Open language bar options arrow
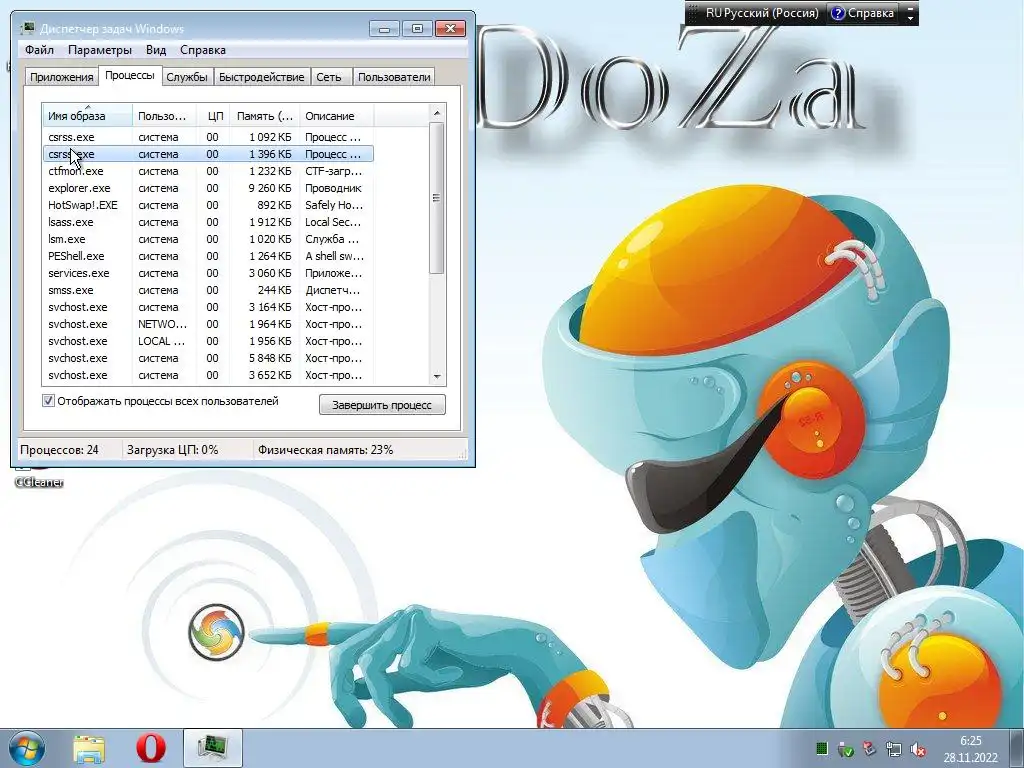The width and height of the screenshot is (1024, 768). [x=910, y=18]
